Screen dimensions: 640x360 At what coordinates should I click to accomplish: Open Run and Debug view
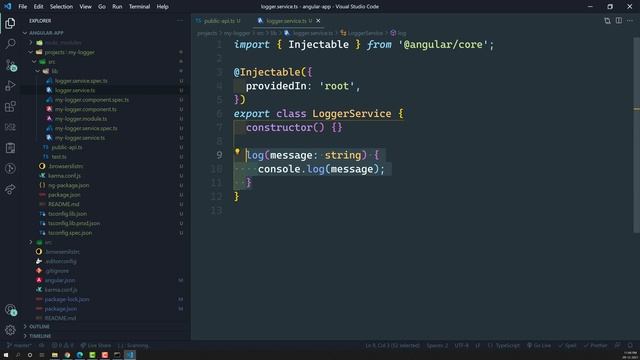pyautogui.click(x=10, y=86)
